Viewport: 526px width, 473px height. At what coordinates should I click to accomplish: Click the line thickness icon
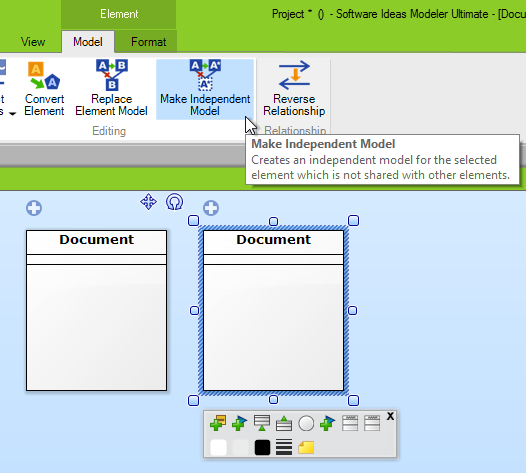[x=284, y=448]
